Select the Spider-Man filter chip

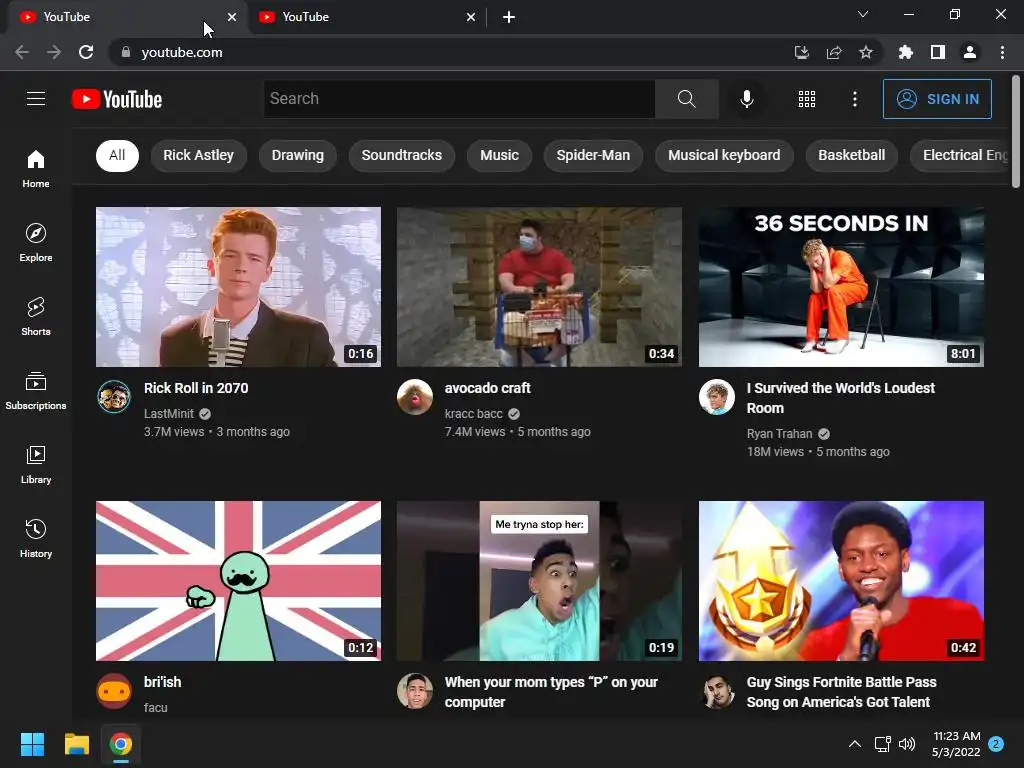[x=593, y=155]
